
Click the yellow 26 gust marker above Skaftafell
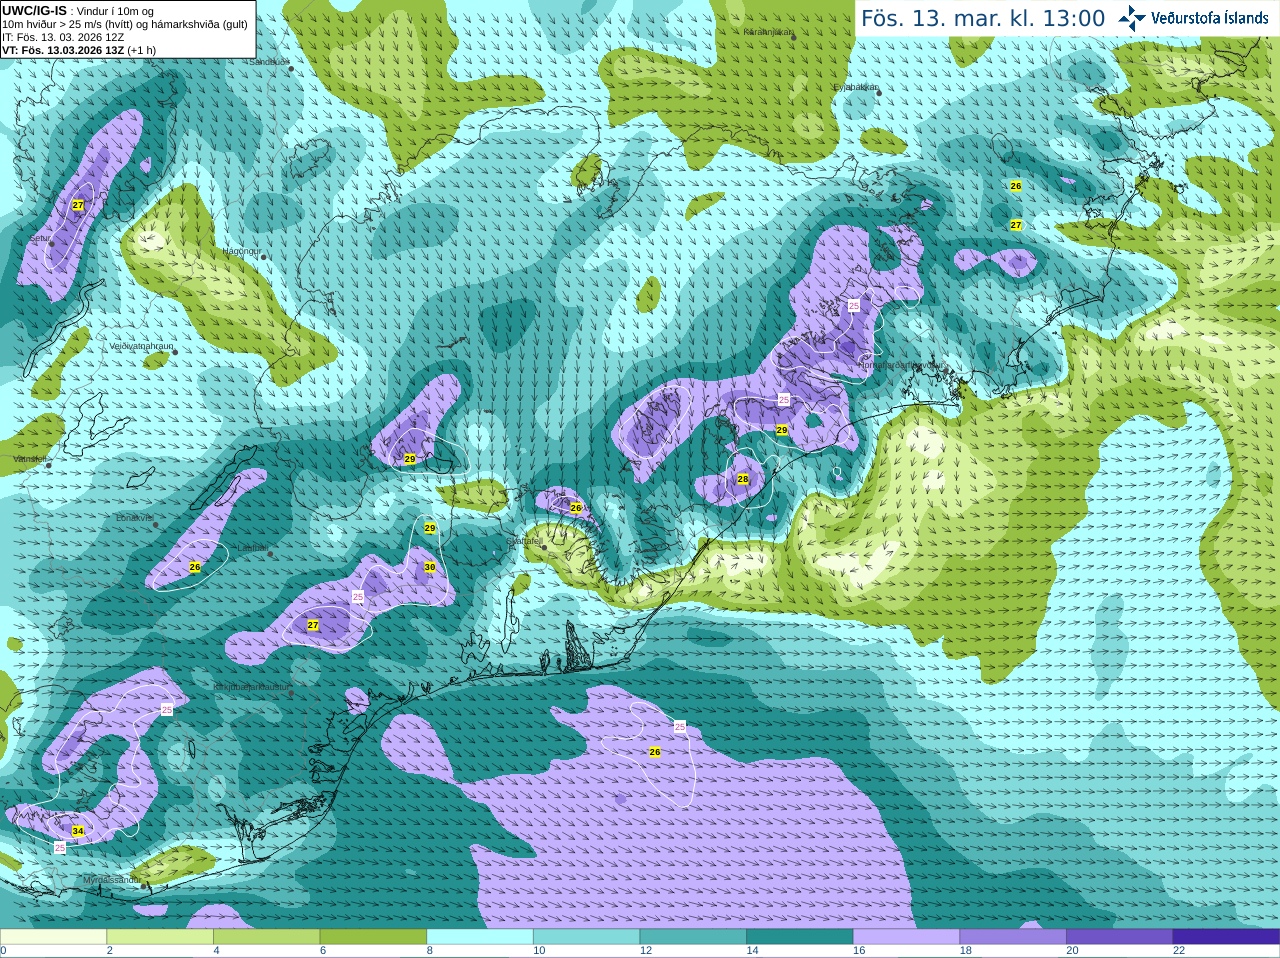tap(576, 508)
